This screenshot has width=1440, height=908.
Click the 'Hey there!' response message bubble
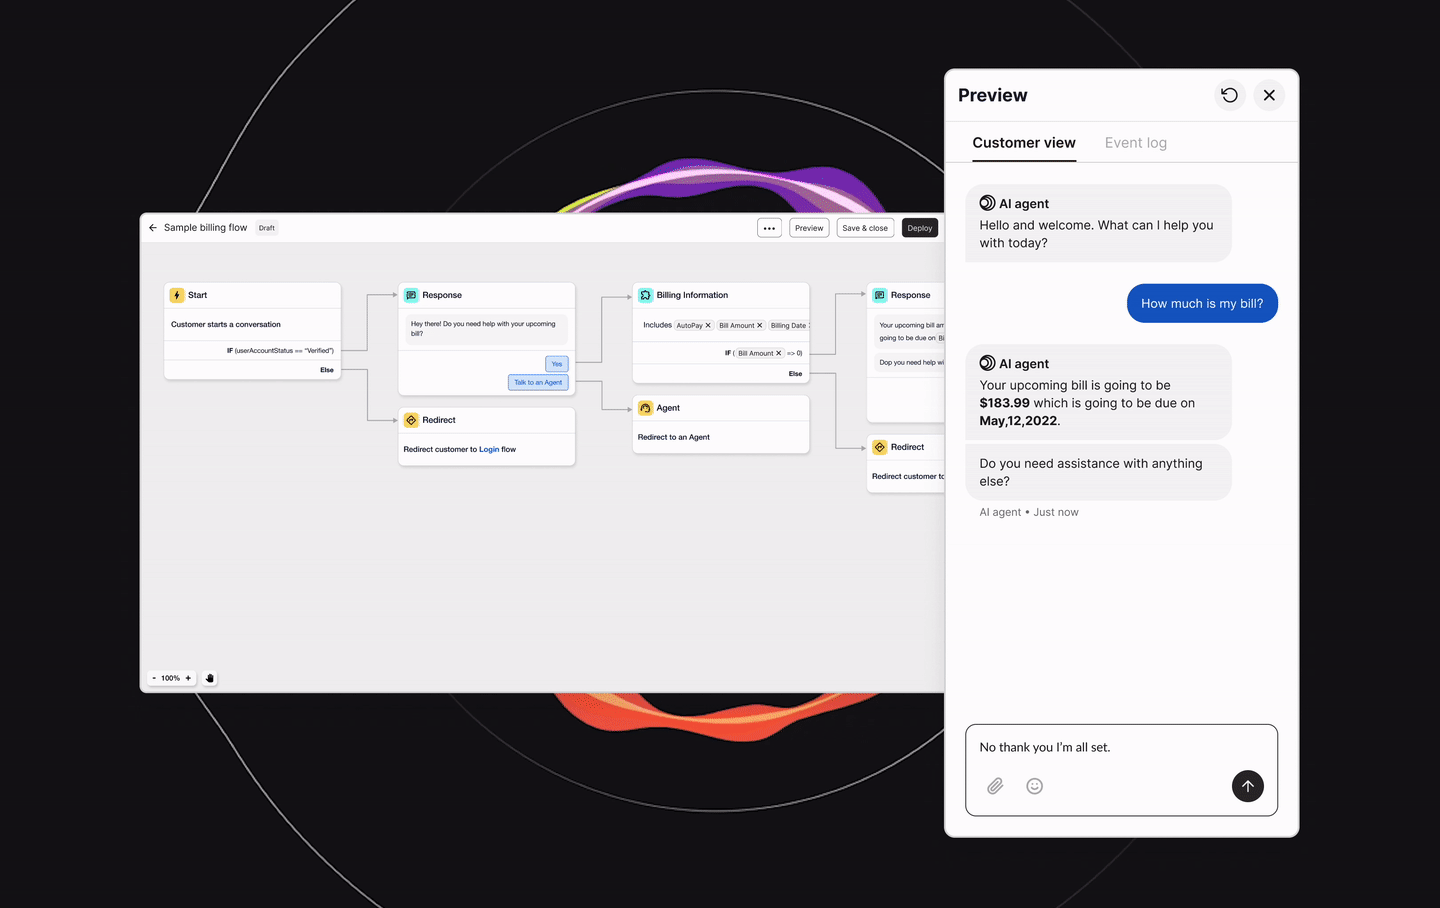[487, 329]
